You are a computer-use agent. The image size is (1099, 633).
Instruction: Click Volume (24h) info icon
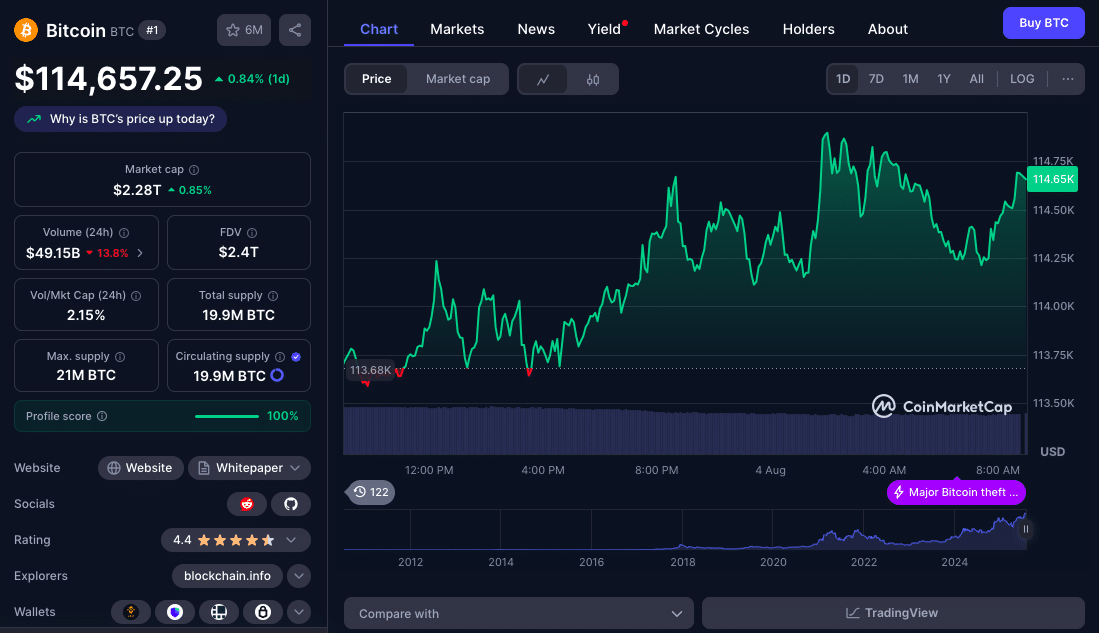pyautogui.click(x=124, y=233)
